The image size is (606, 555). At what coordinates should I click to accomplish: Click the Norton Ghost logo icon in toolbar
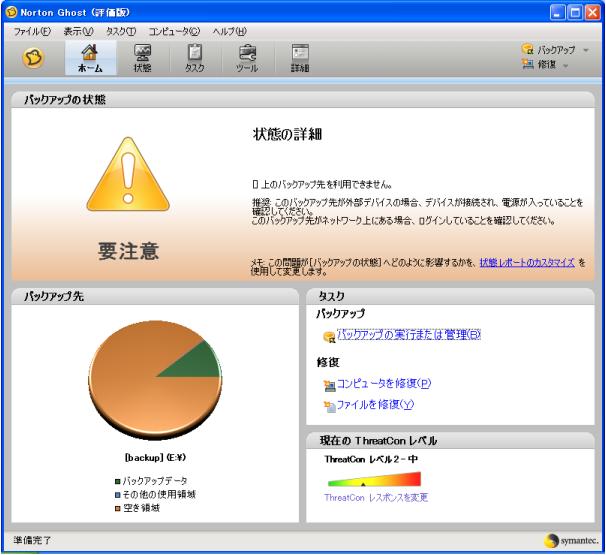(x=33, y=58)
